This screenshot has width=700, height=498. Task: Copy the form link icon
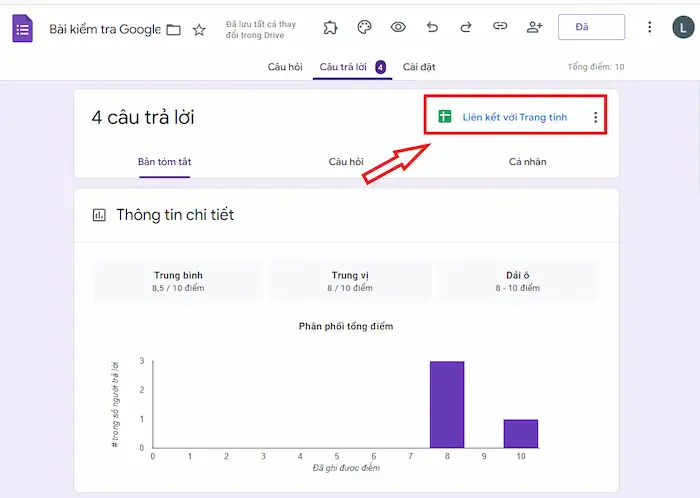pos(500,27)
